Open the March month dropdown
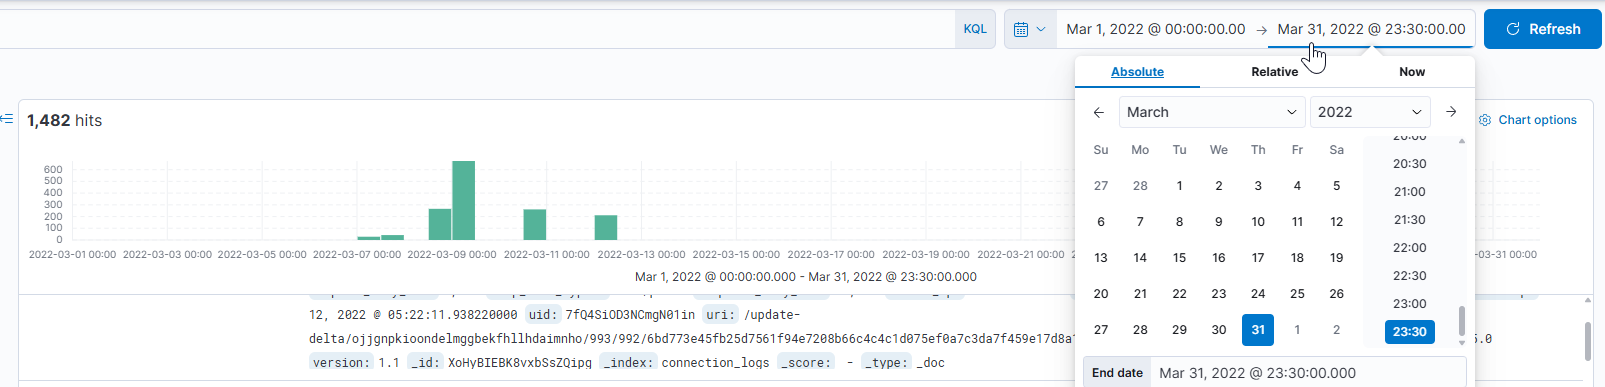 point(1212,112)
